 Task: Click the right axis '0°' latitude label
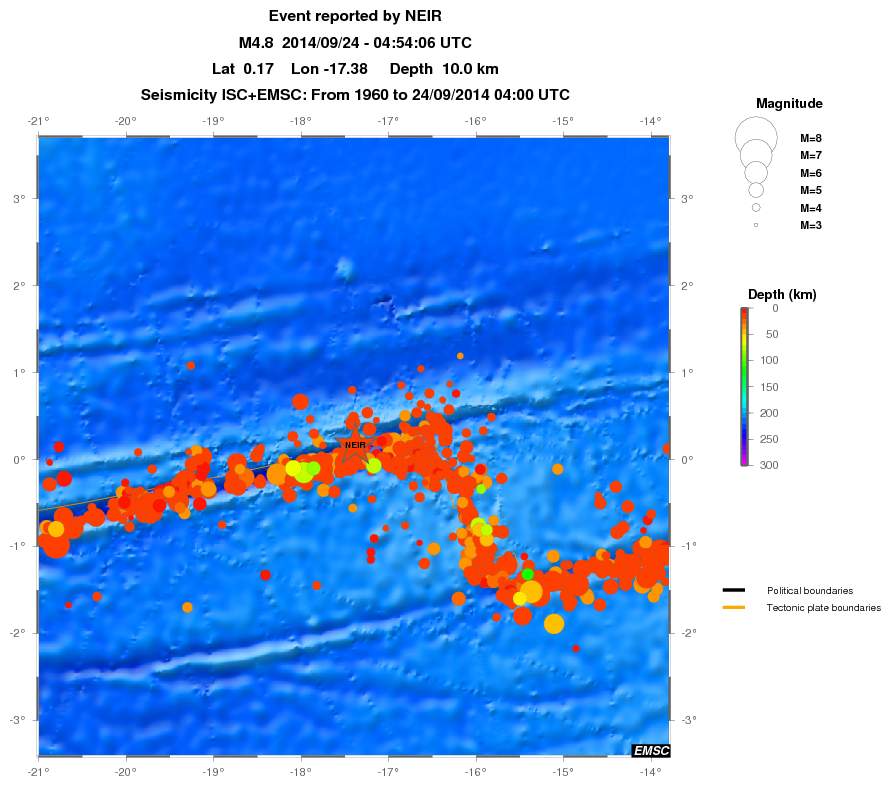[688, 460]
